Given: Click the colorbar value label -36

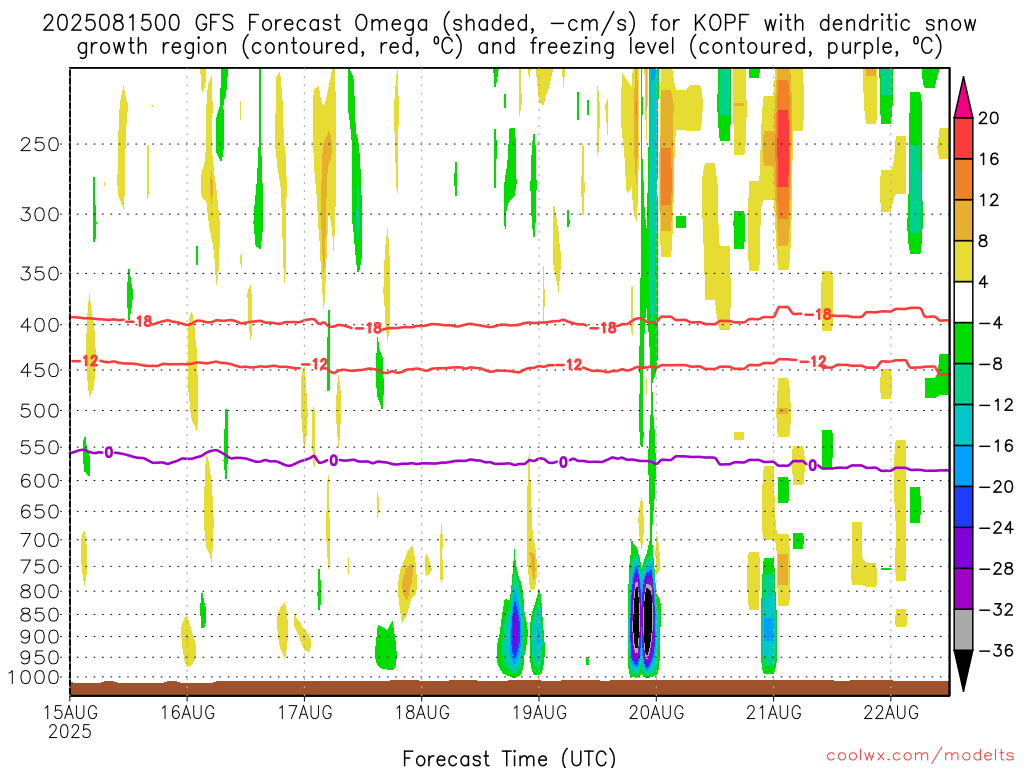Looking at the screenshot, I should 995,650.
